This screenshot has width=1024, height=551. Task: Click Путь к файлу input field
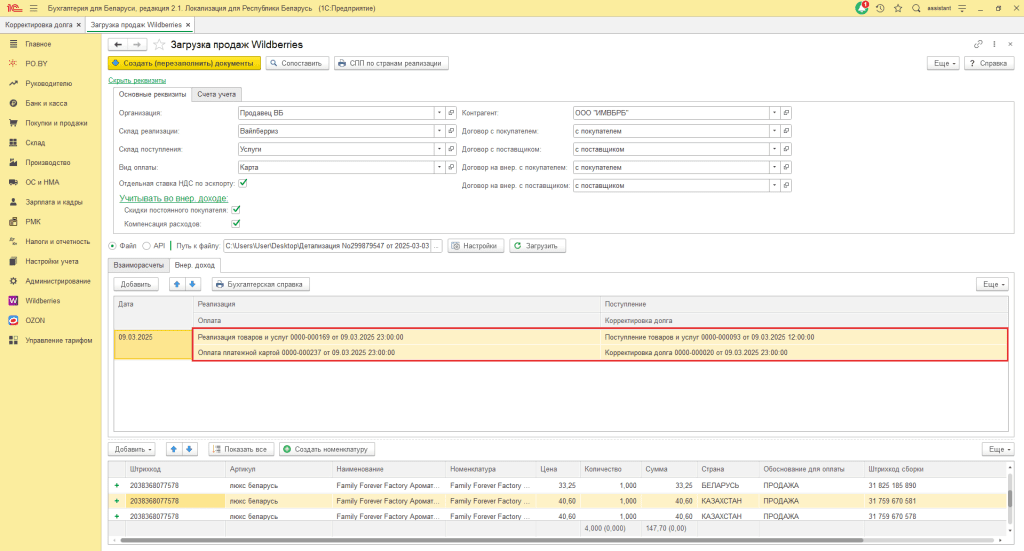point(327,246)
